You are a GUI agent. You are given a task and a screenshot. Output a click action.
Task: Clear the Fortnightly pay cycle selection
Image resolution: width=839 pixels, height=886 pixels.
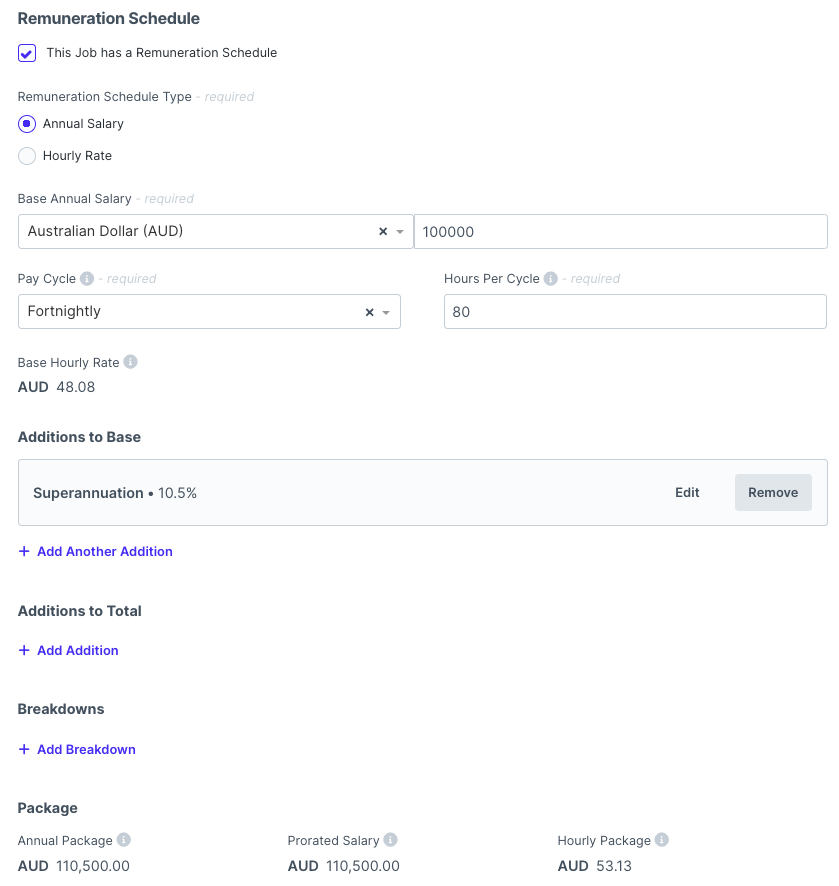(x=369, y=312)
